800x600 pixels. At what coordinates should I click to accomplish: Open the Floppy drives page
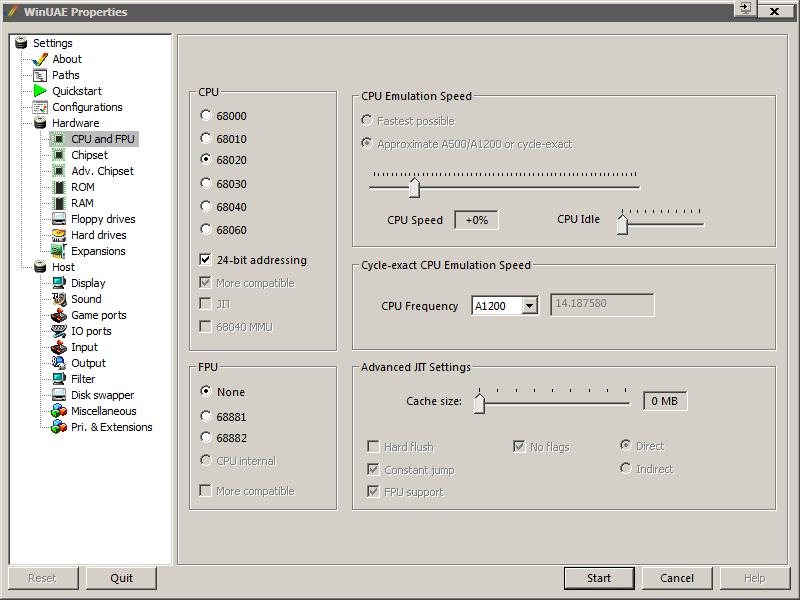point(103,219)
